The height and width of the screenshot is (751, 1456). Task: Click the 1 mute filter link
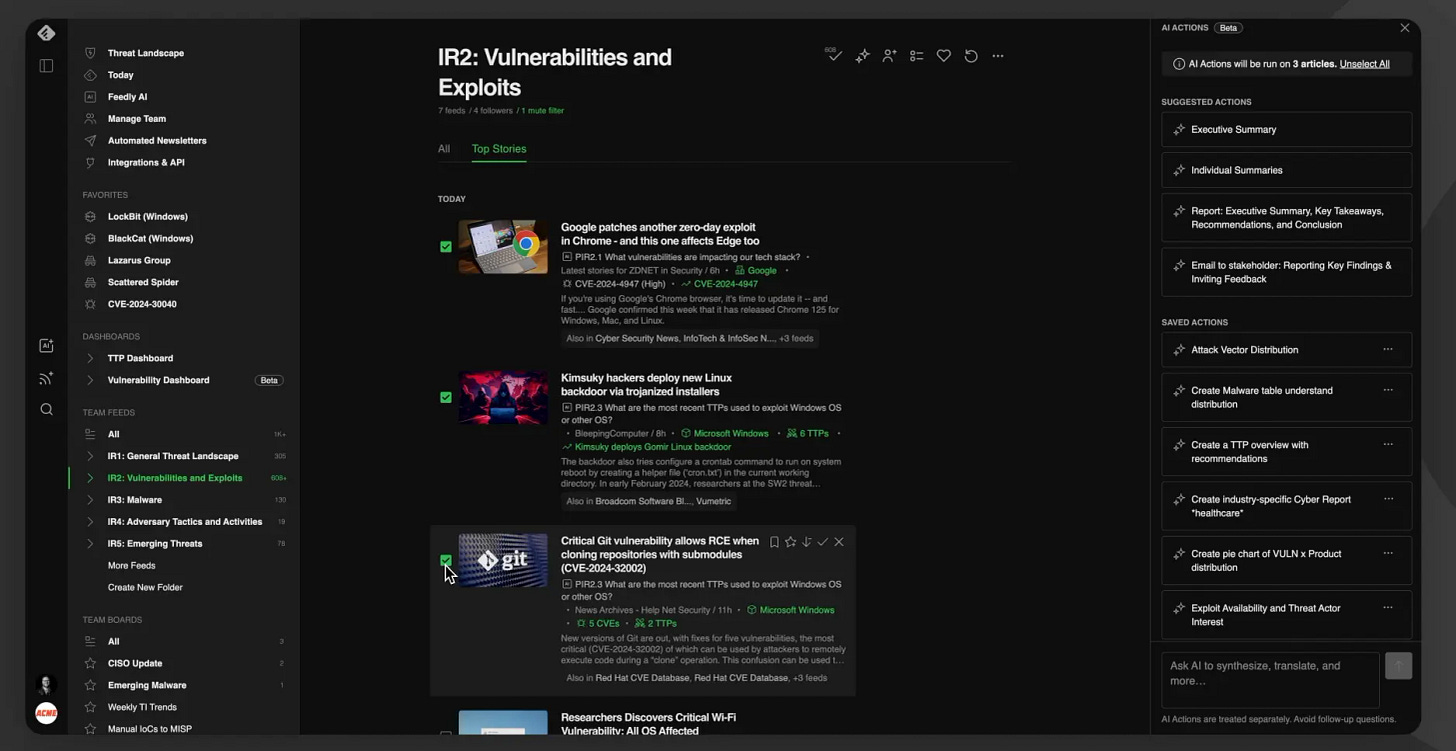(x=542, y=111)
